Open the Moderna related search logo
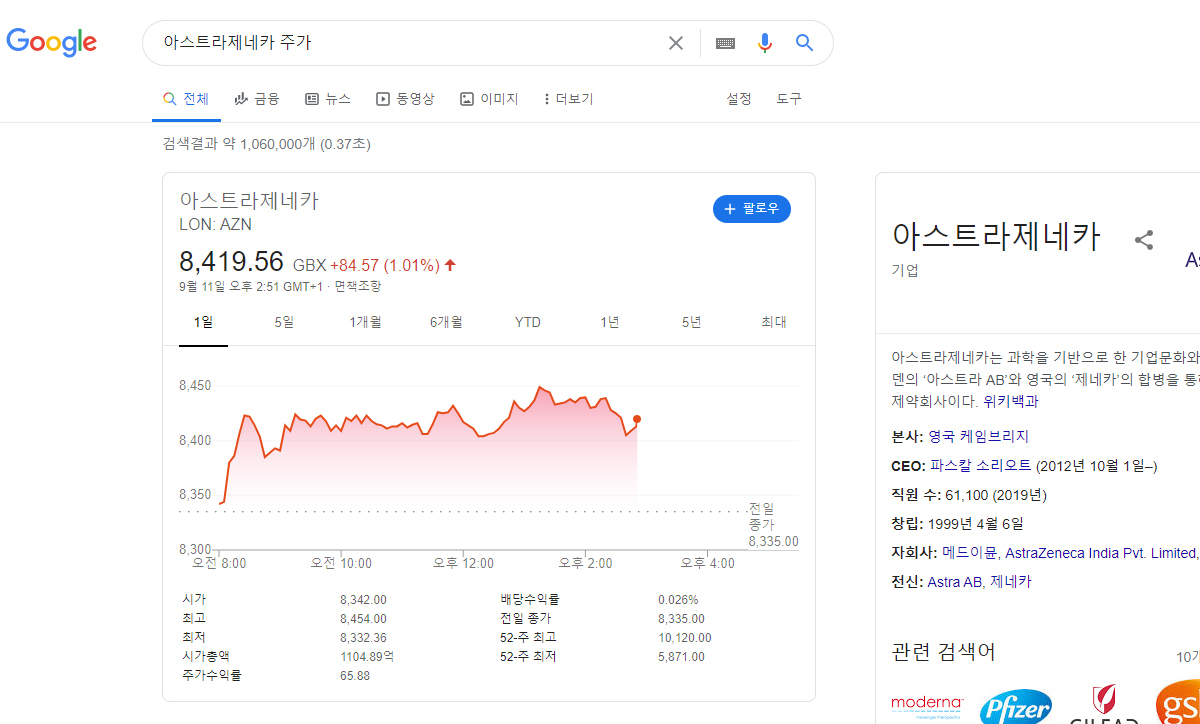Image resolution: width=1200 pixels, height=724 pixels. pyautogui.click(x=927, y=706)
